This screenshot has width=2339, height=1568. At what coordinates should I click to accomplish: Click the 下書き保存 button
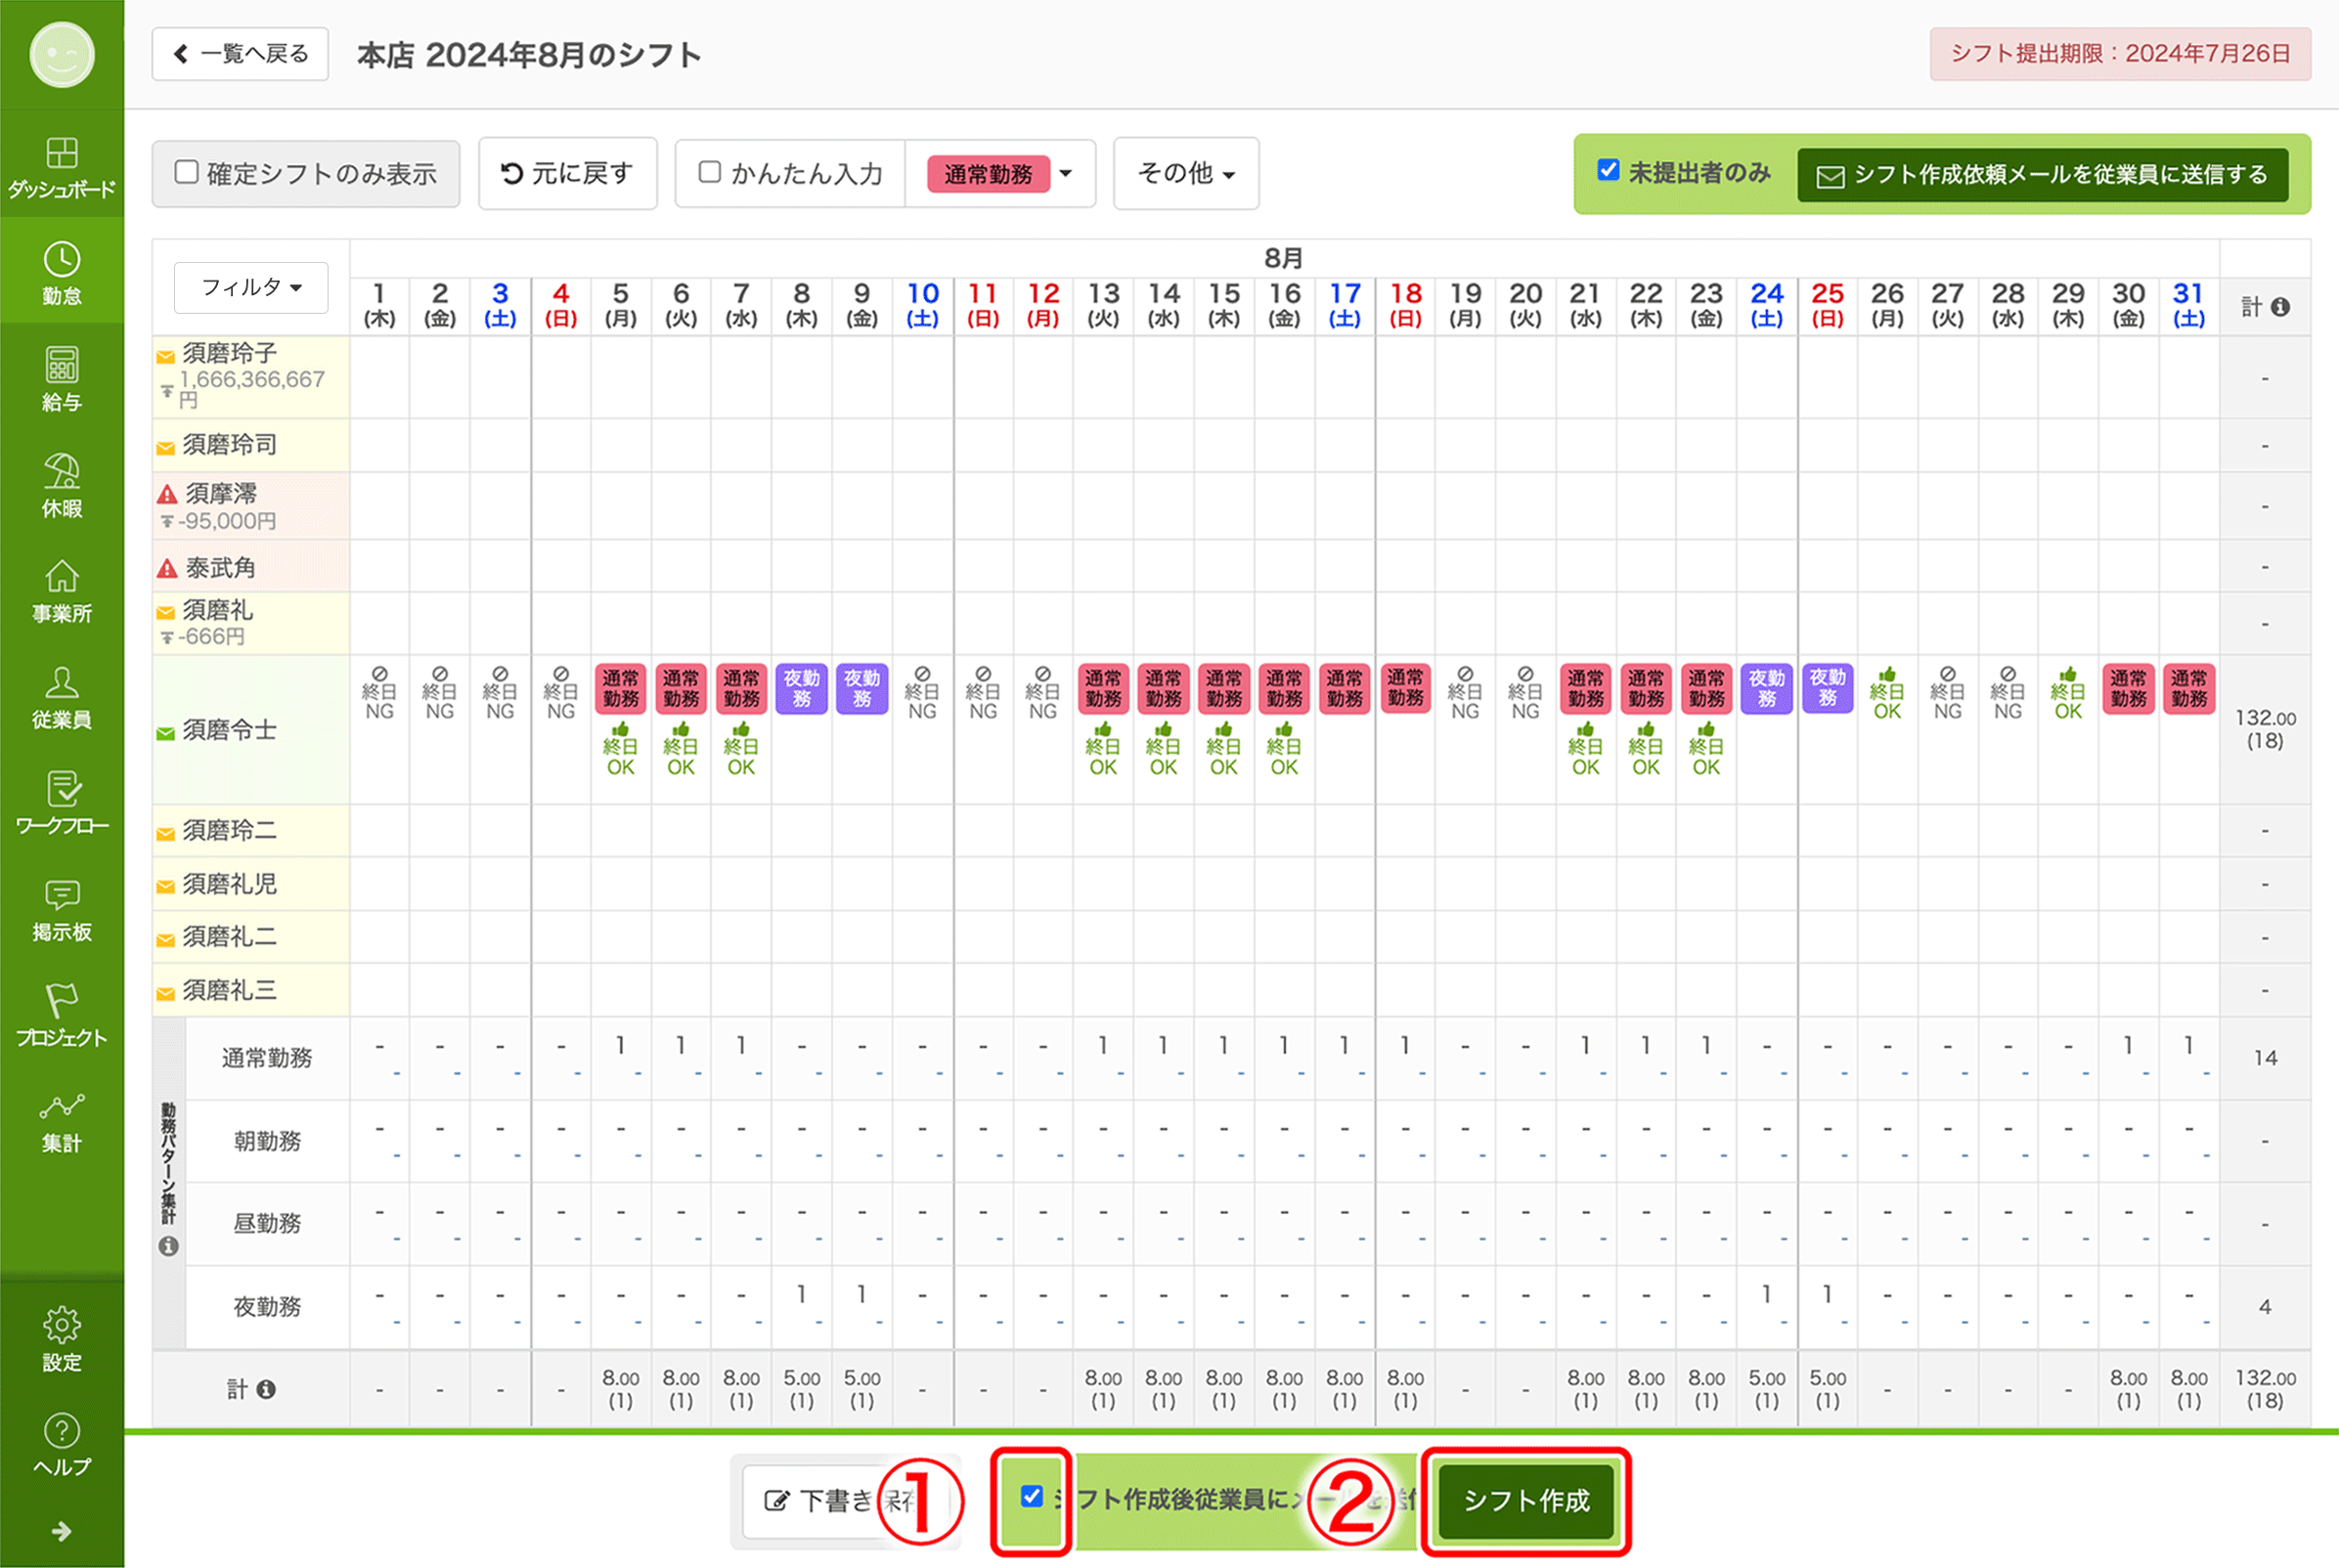(x=842, y=1500)
